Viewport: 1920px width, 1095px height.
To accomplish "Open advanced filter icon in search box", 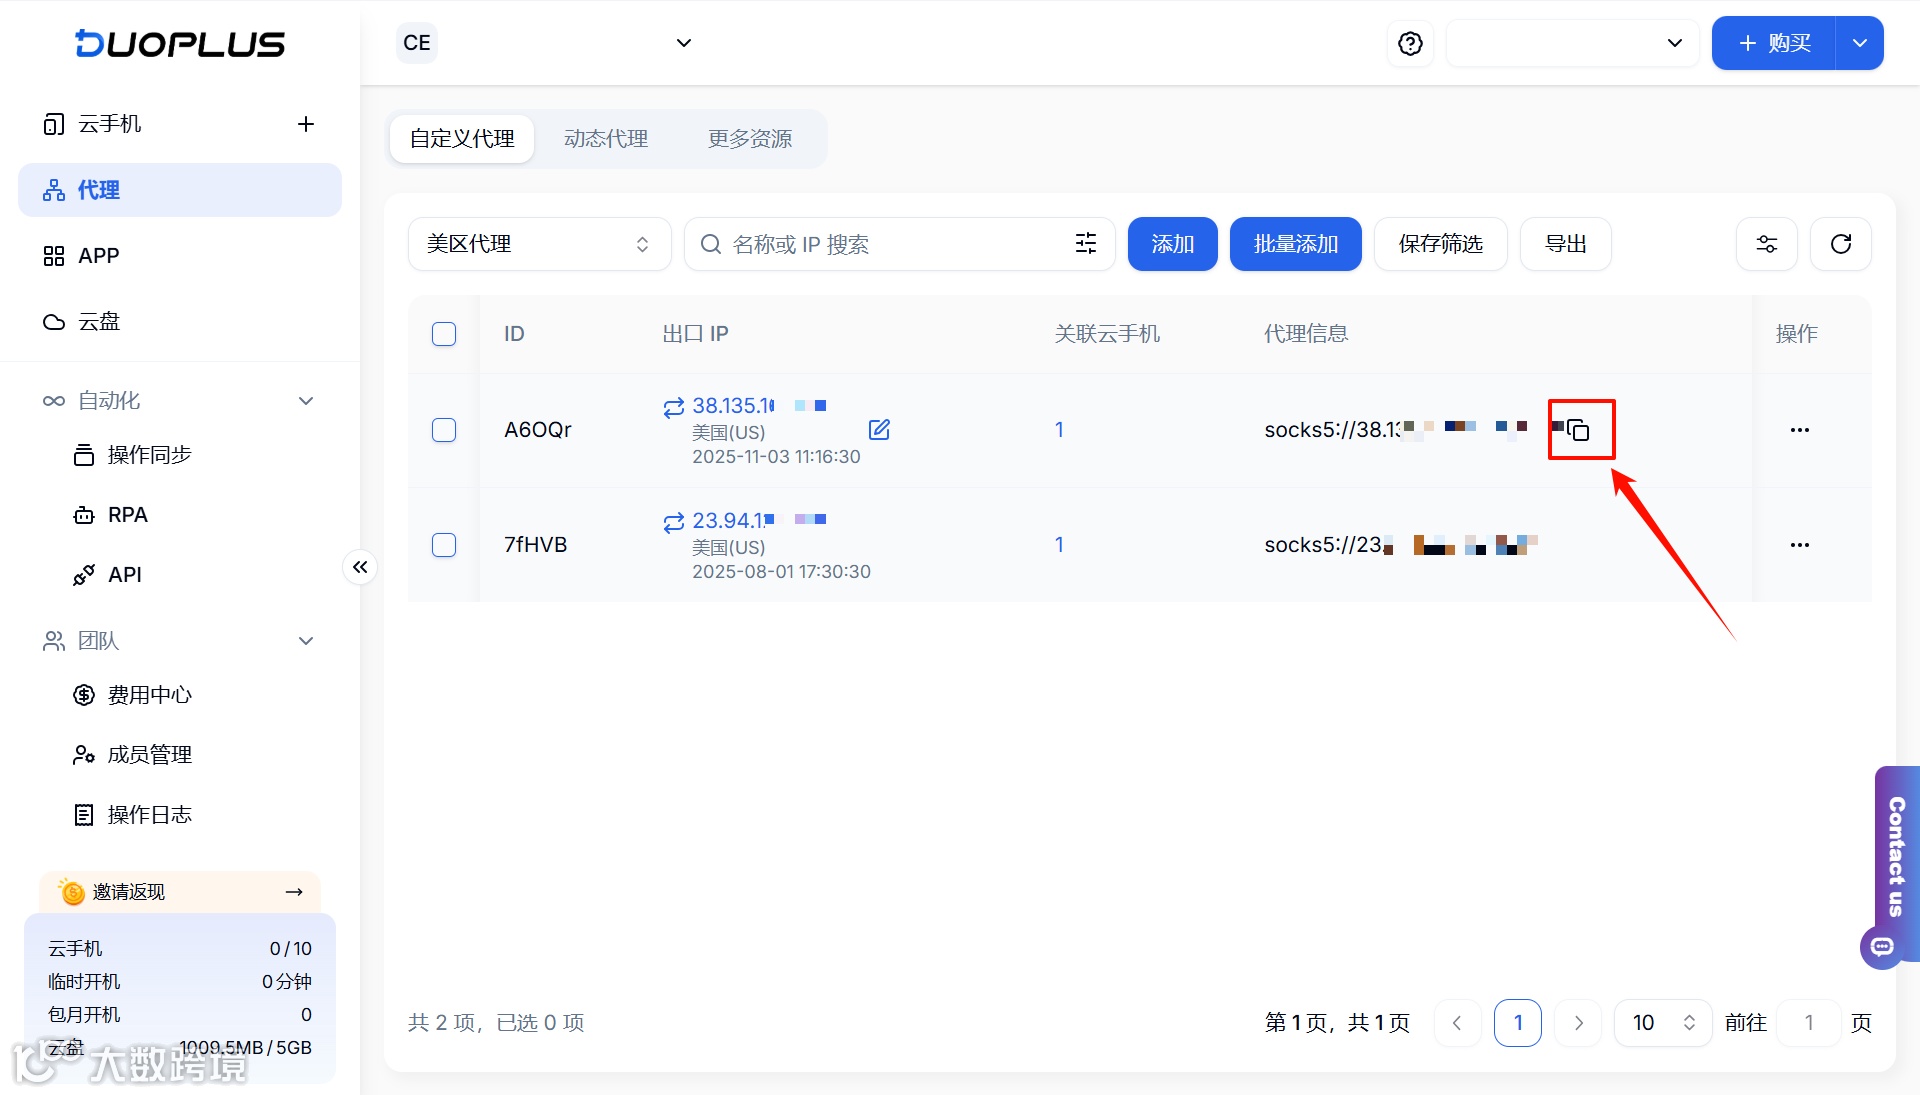I will click(x=1086, y=244).
